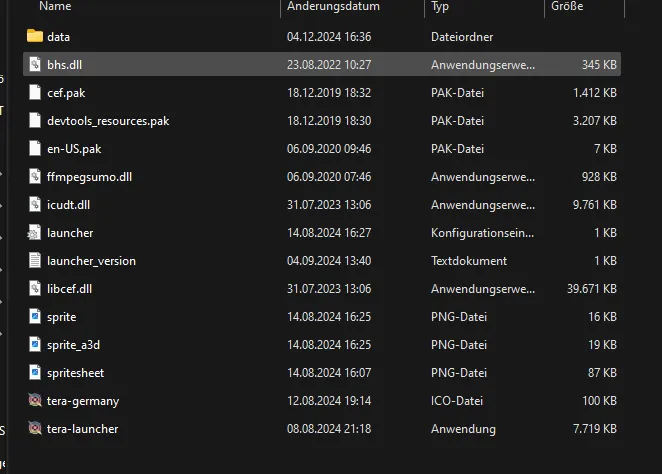Screen dimensions: 662x474
Task: Select the launcher configuration file icon
Action: [x=35, y=233]
